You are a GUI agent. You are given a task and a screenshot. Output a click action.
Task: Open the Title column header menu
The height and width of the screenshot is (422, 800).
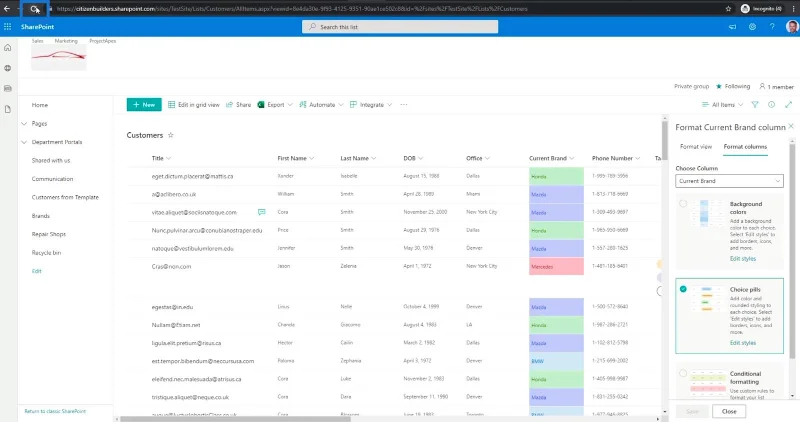click(161, 158)
